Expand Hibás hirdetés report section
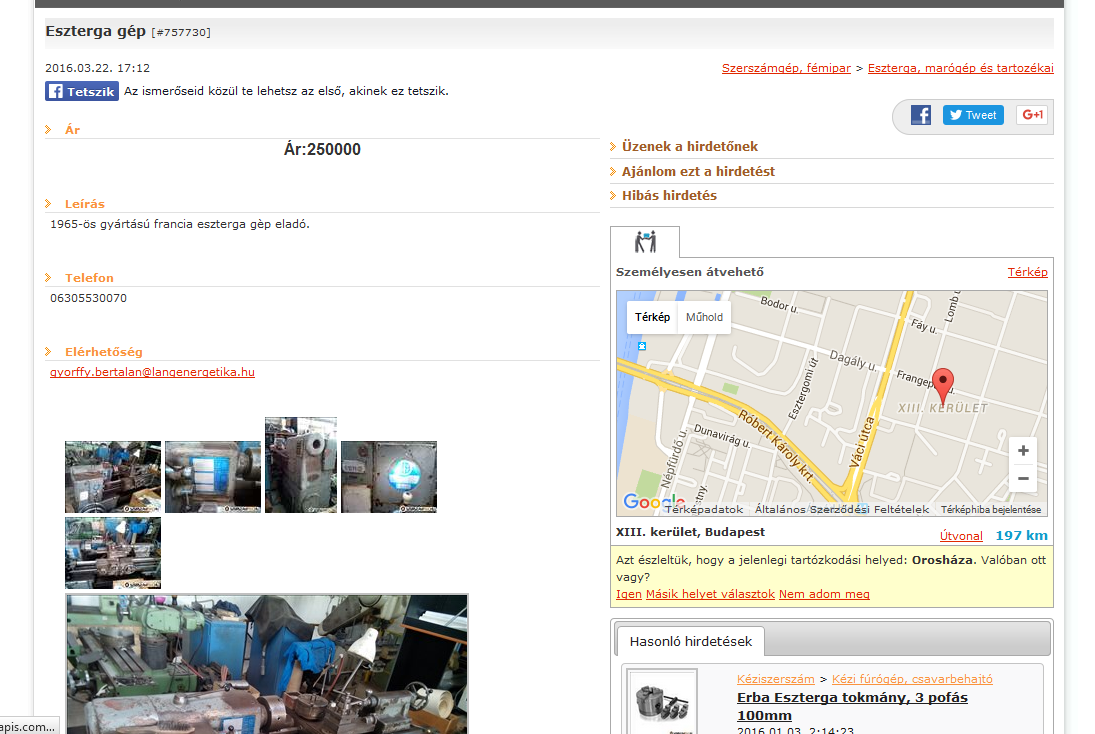 click(x=669, y=196)
